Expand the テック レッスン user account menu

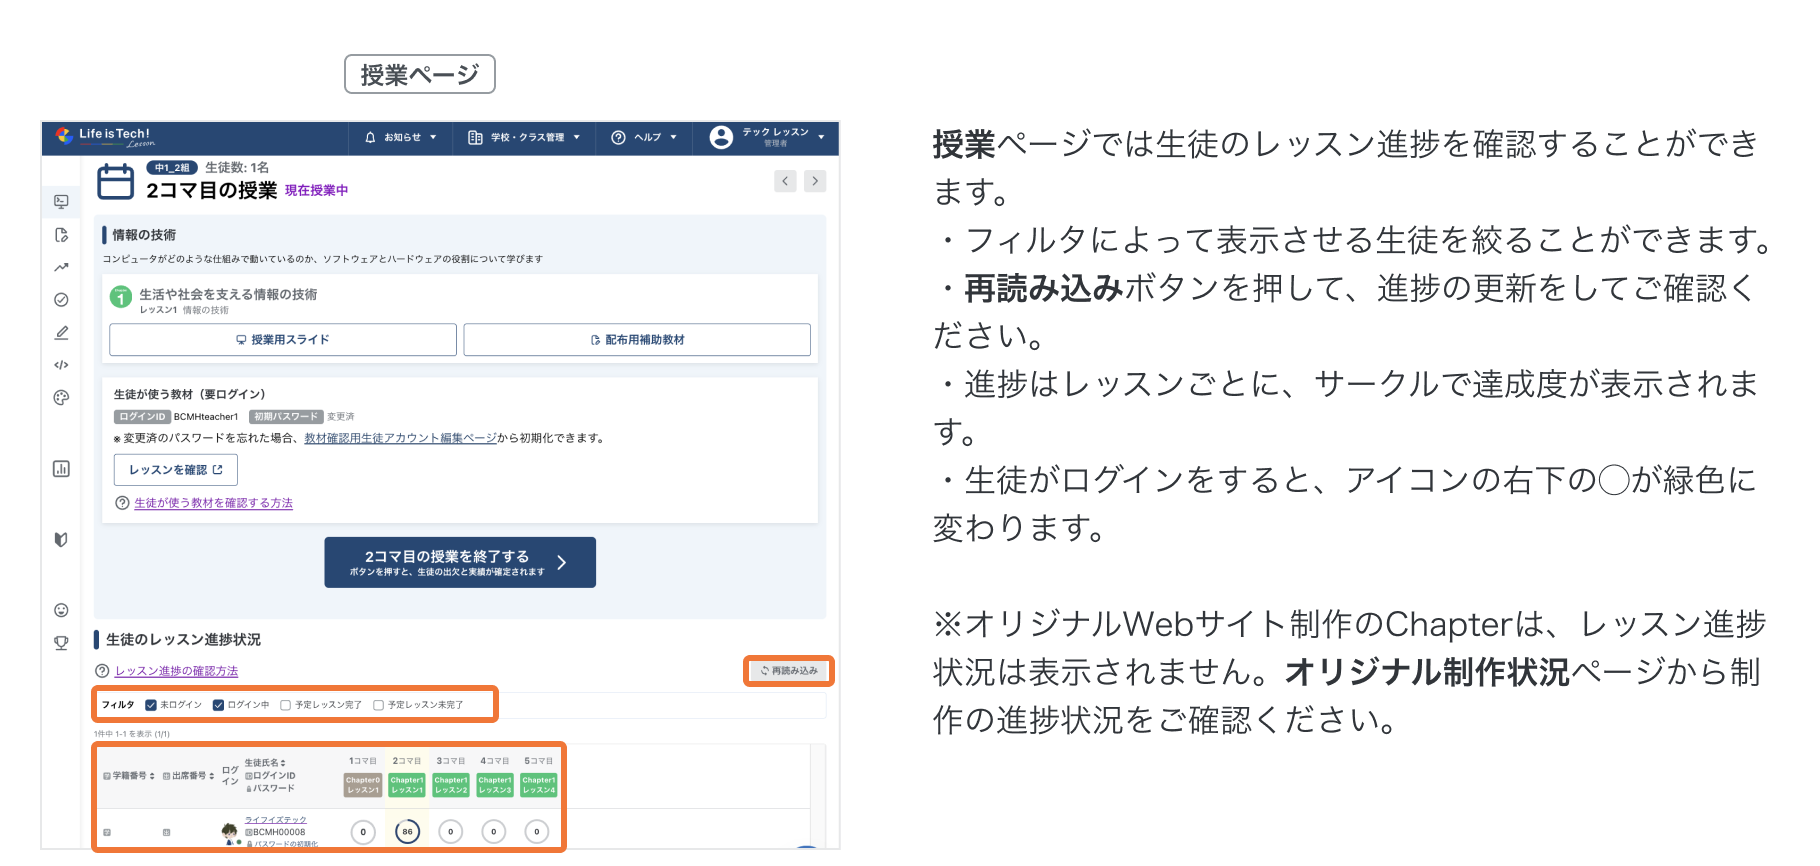[768, 137]
